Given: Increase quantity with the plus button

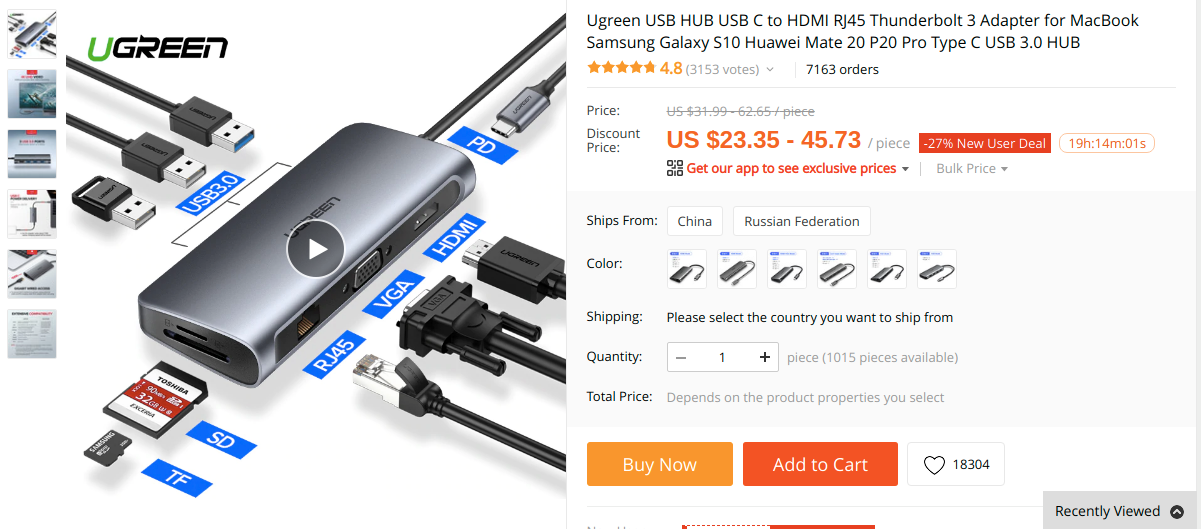Looking at the screenshot, I should (765, 357).
